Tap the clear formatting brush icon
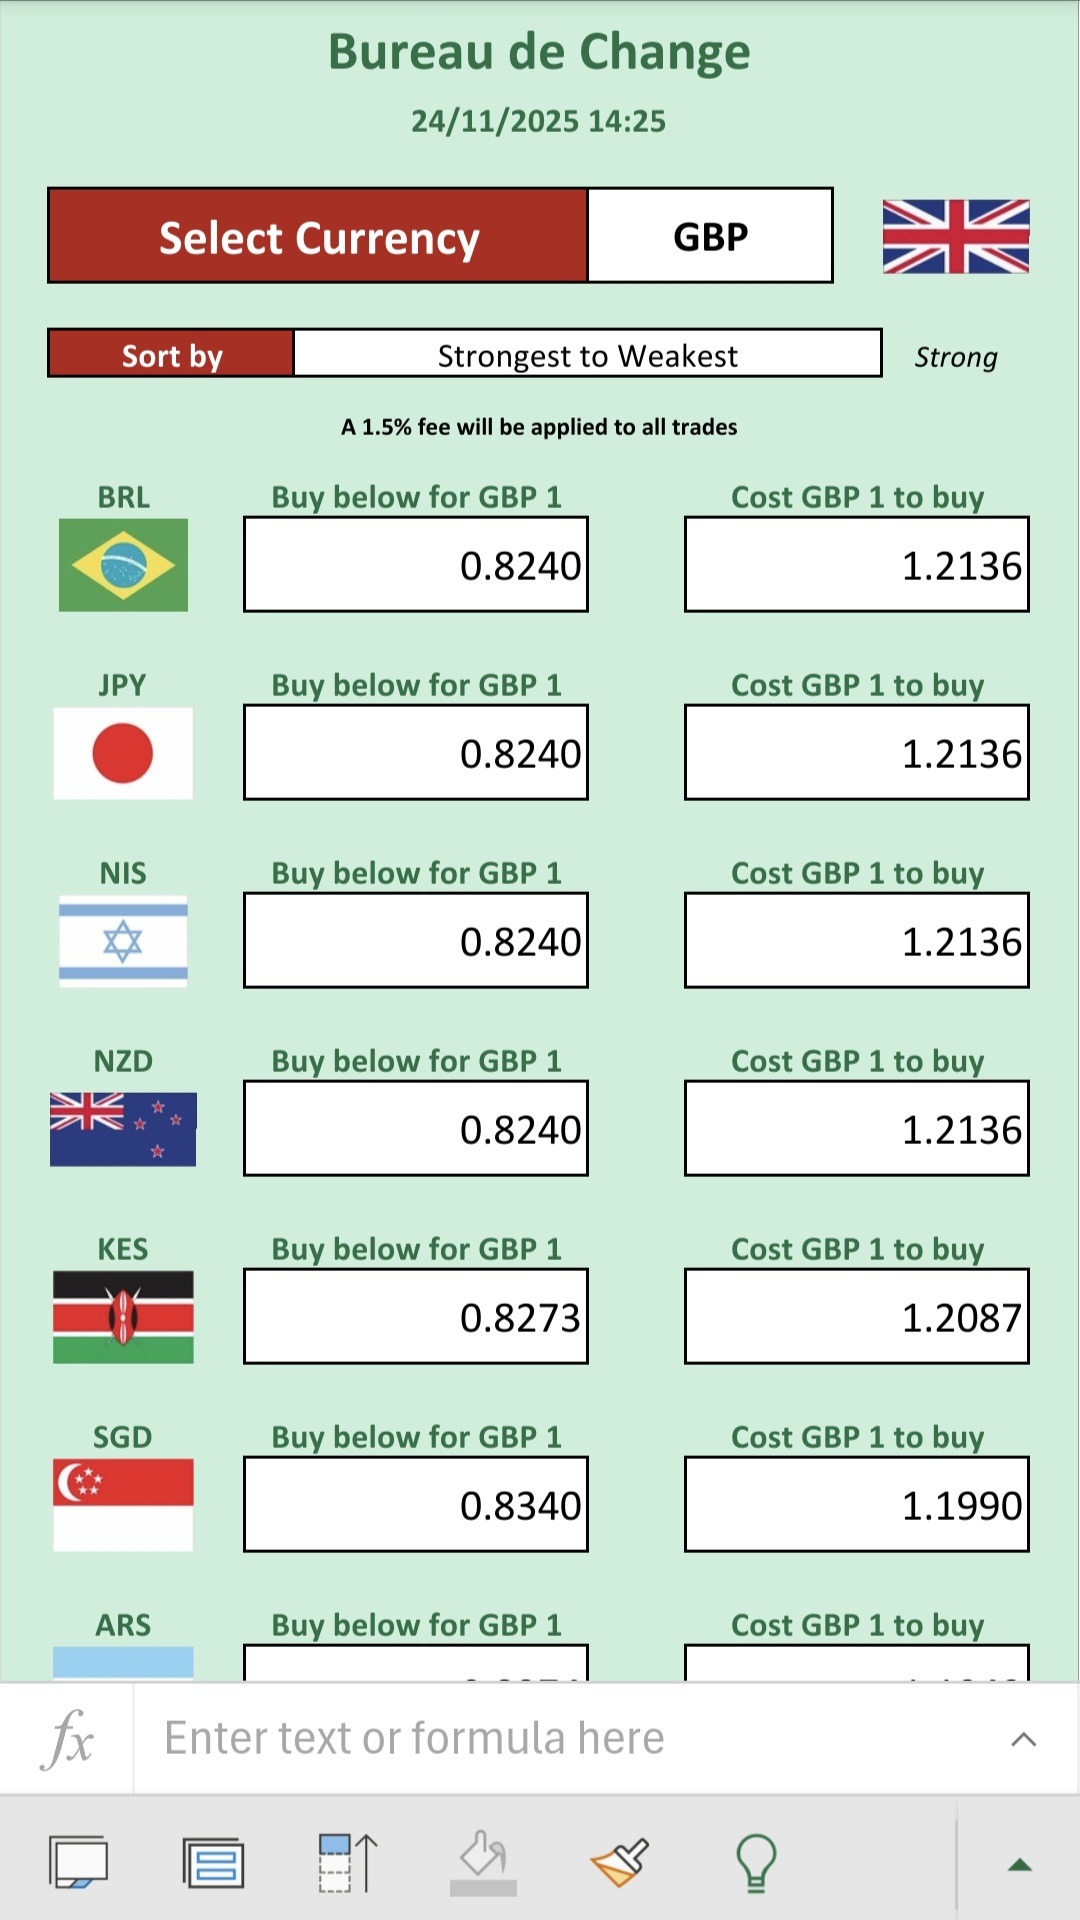Image resolution: width=1080 pixels, height=1920 pixels. [x=619, y=1863]
